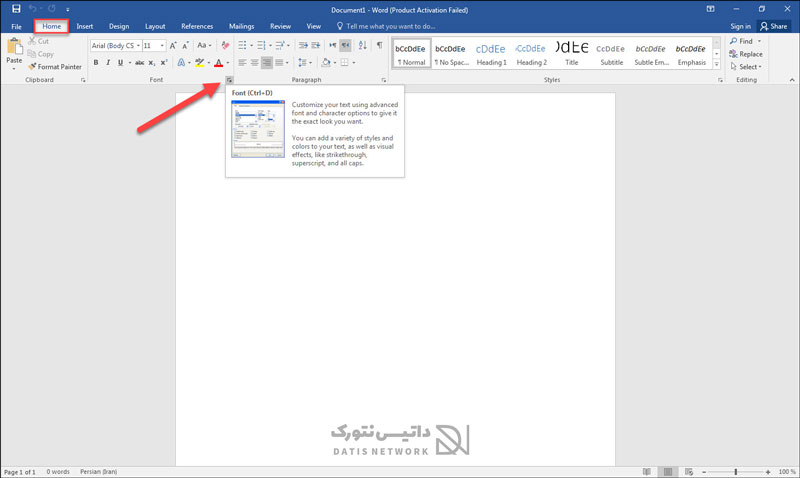
Task: Click the Shading paint bucket icon
Action: click(x=326, y=63)
